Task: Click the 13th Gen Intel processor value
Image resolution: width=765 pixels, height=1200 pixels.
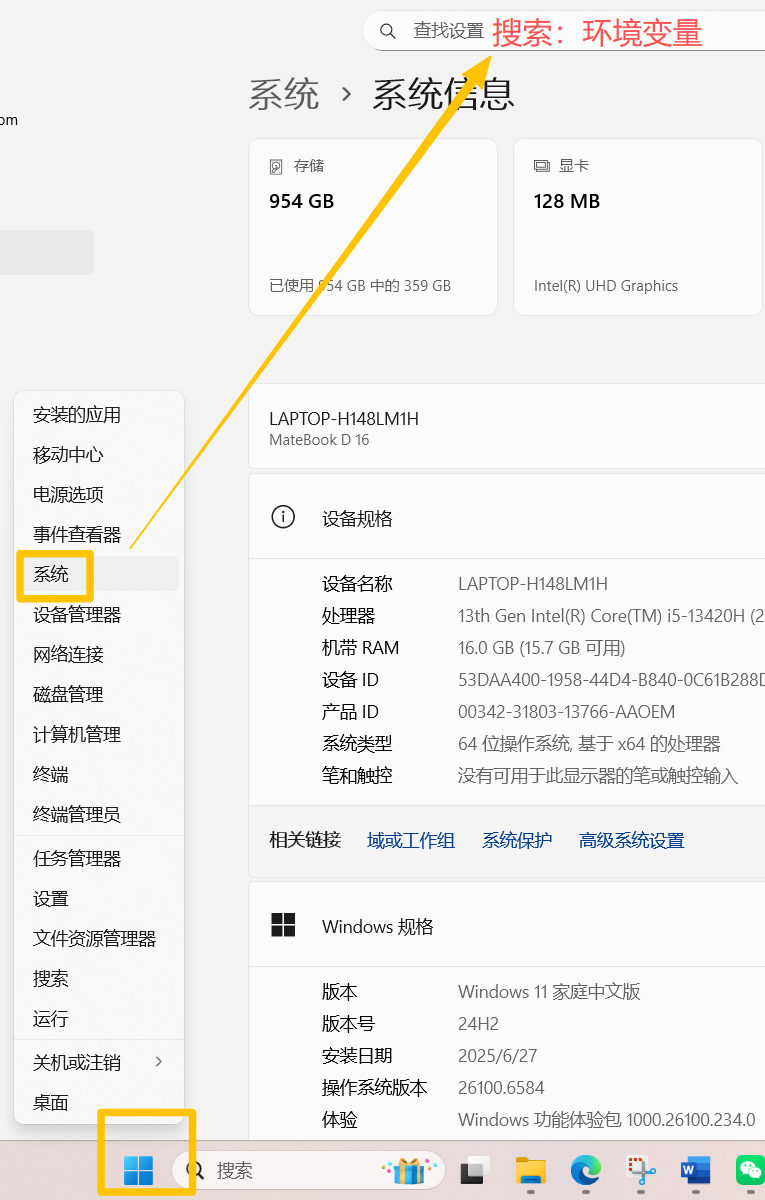Action: point(611,615)
